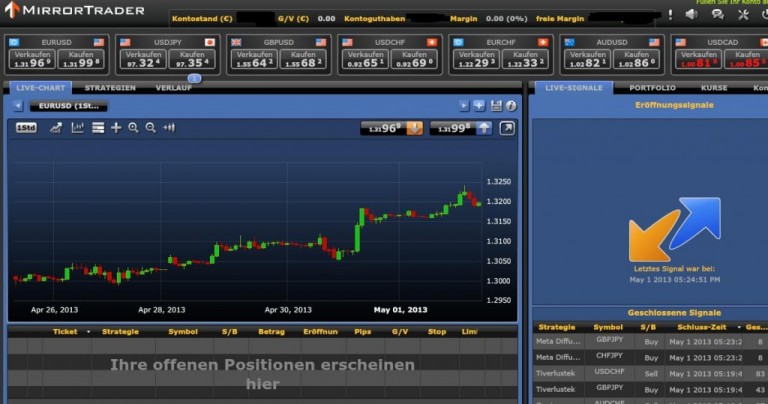The width and height of the screenshot is (768, 404).
Task: Collapse the currency ticker panel handle
Action: point(194,78)
